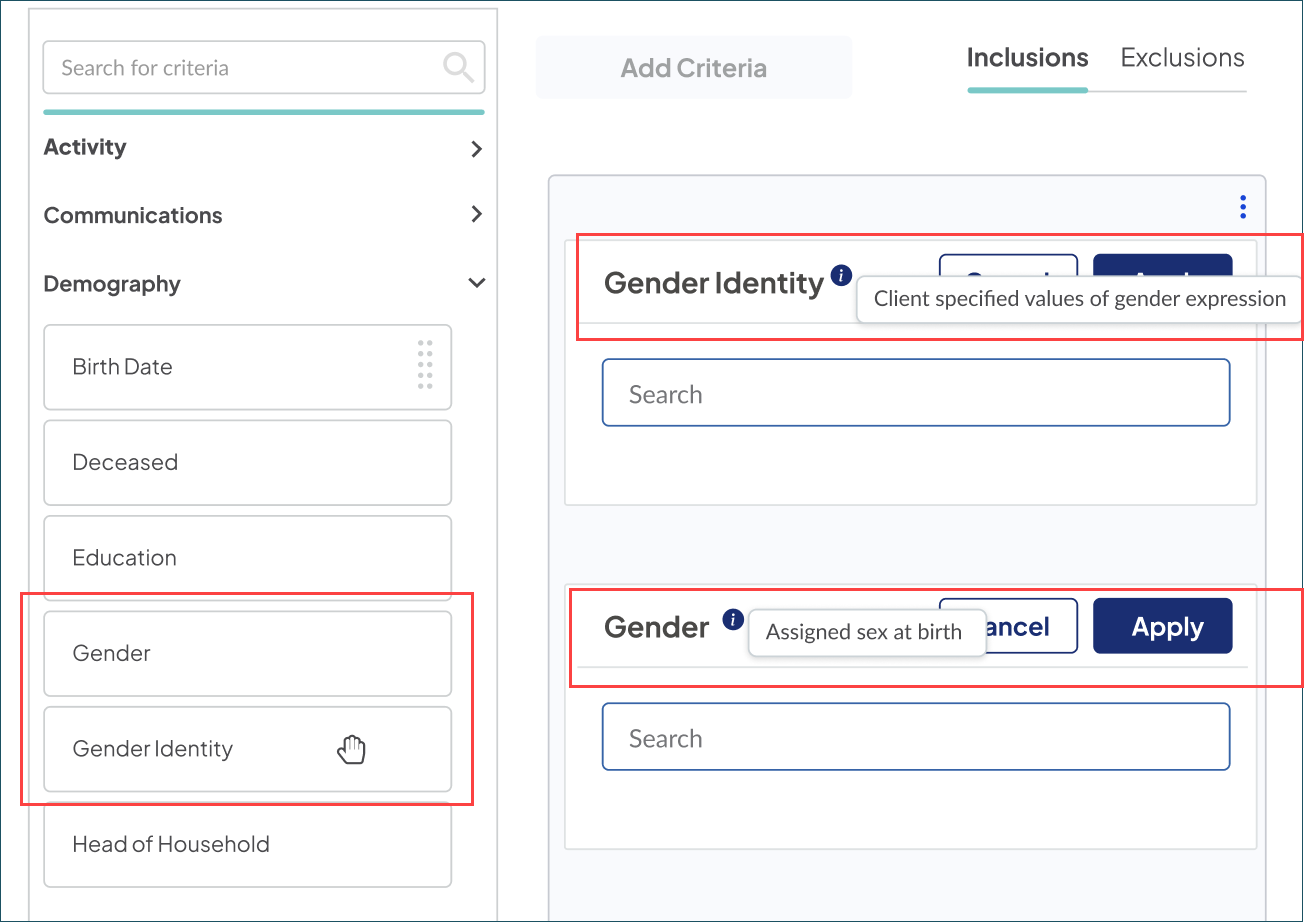
Task: Click the search magnifier icon in criteria search
Action: coord(458,67)
